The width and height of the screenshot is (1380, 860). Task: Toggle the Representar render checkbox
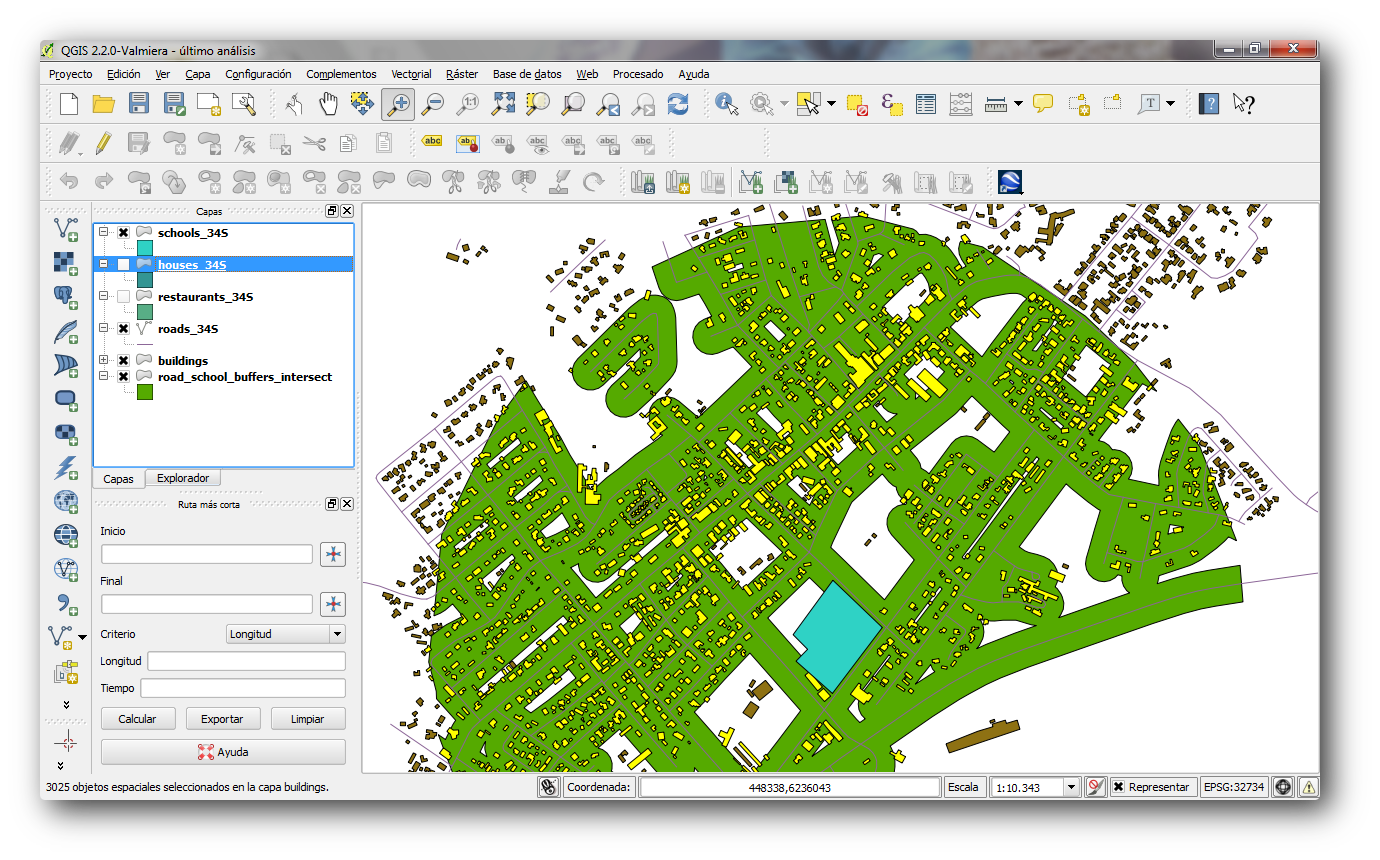[1118, 787]
